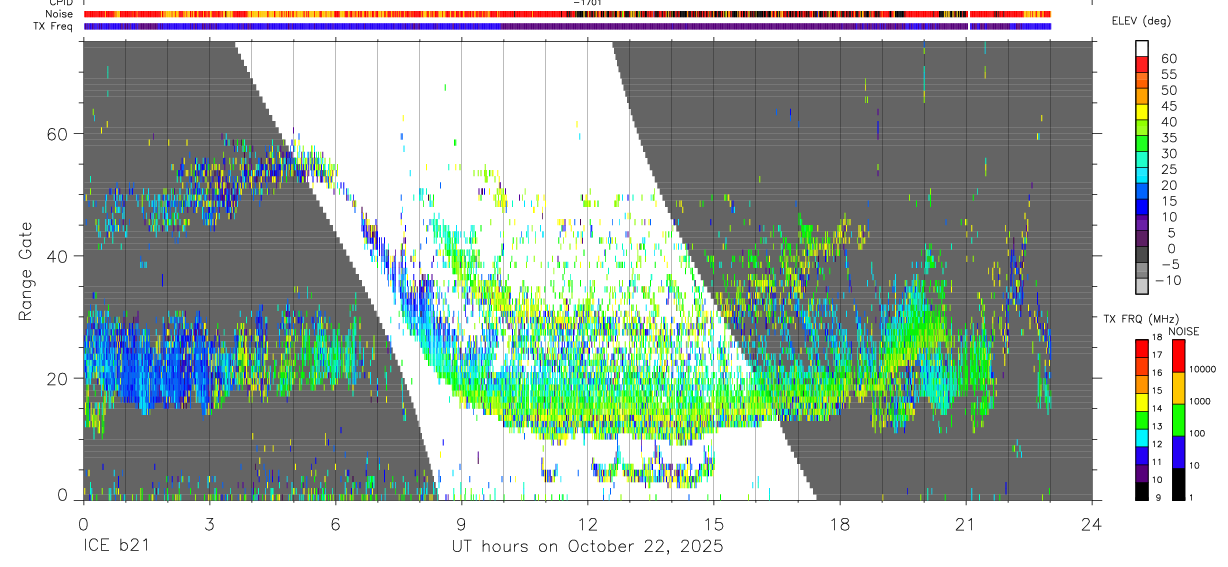Click the '-5' value on the ELEV scale

click(1170, 264)
